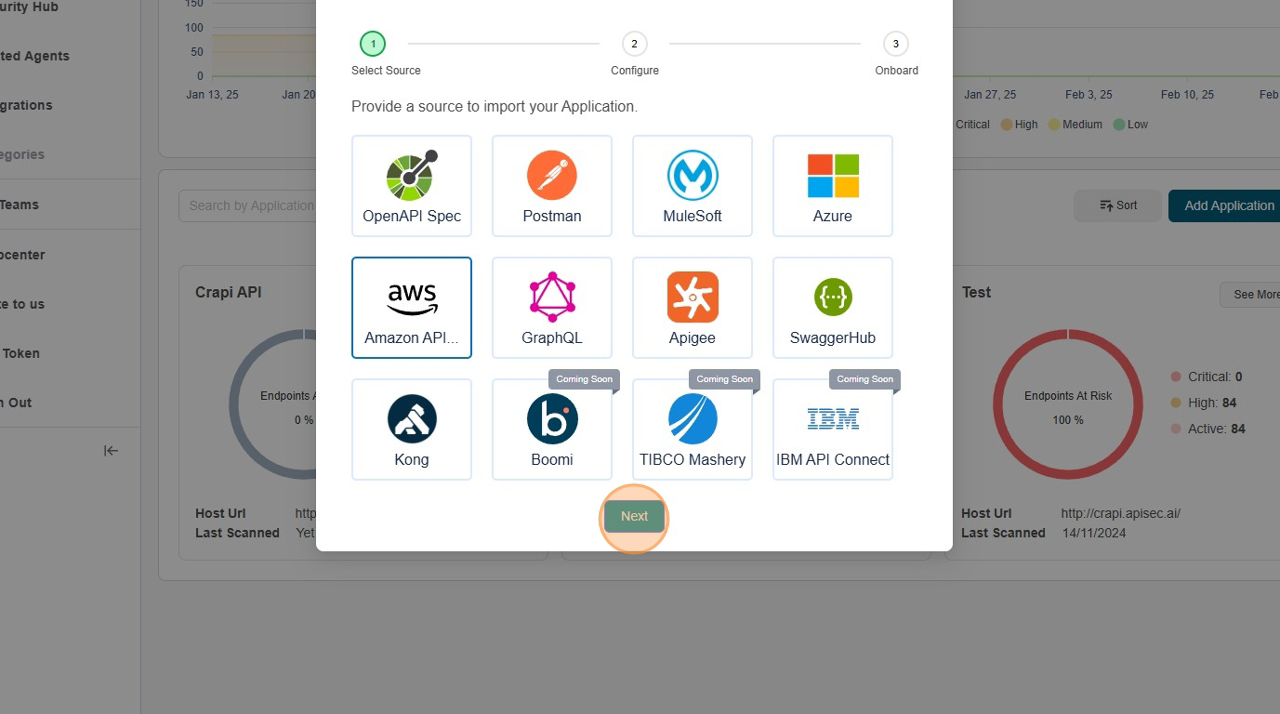
Task: Go to step 2 Configure
Action: coord(634,44)
